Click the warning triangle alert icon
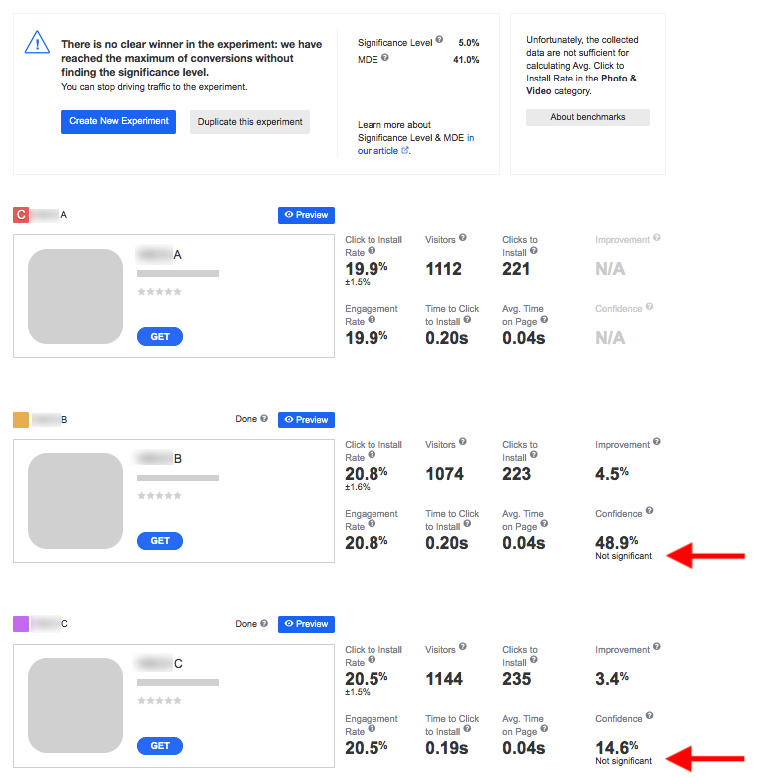The width and height of the screenshot is (761, 778). coord(37,42)
